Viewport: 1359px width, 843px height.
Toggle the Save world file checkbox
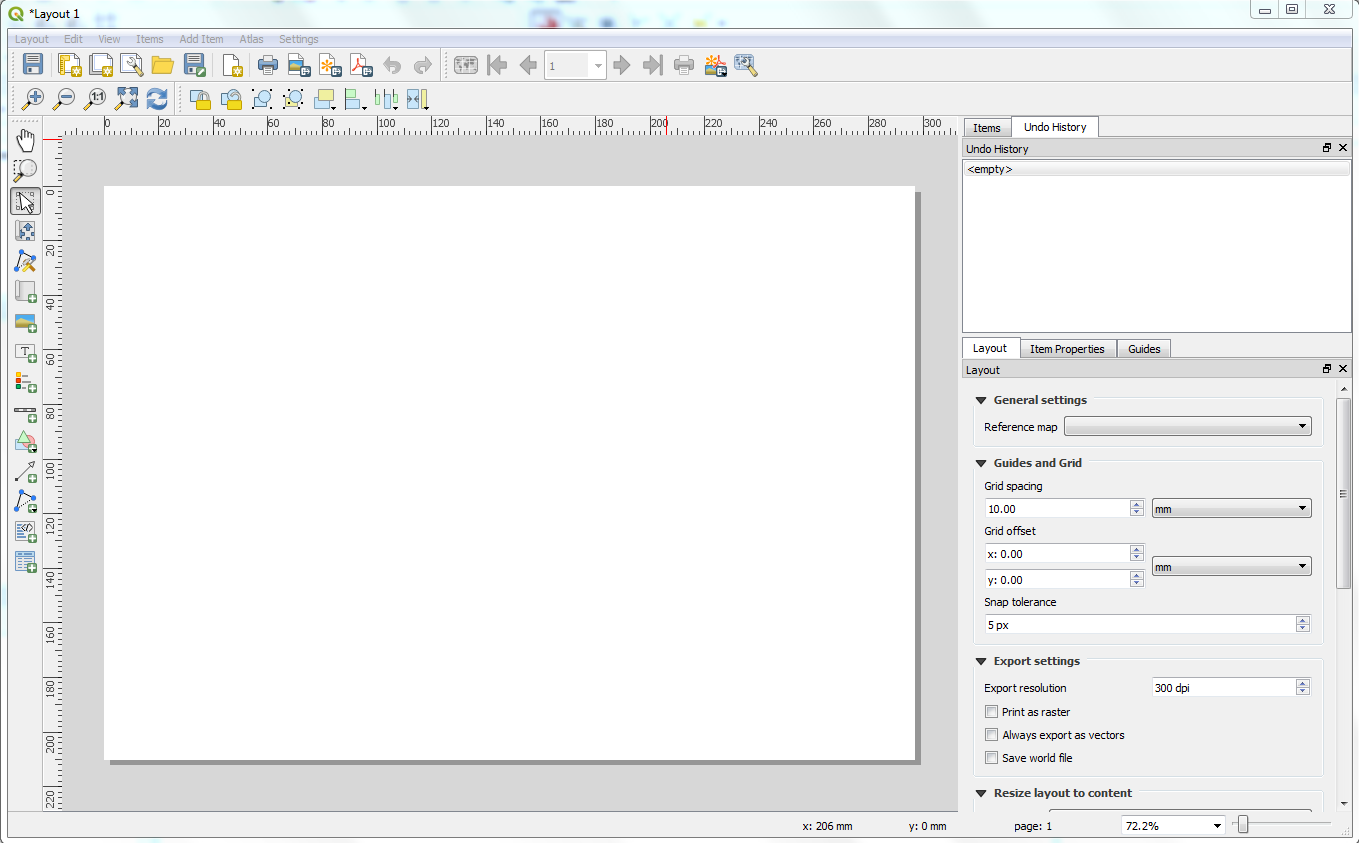[991, 758]
